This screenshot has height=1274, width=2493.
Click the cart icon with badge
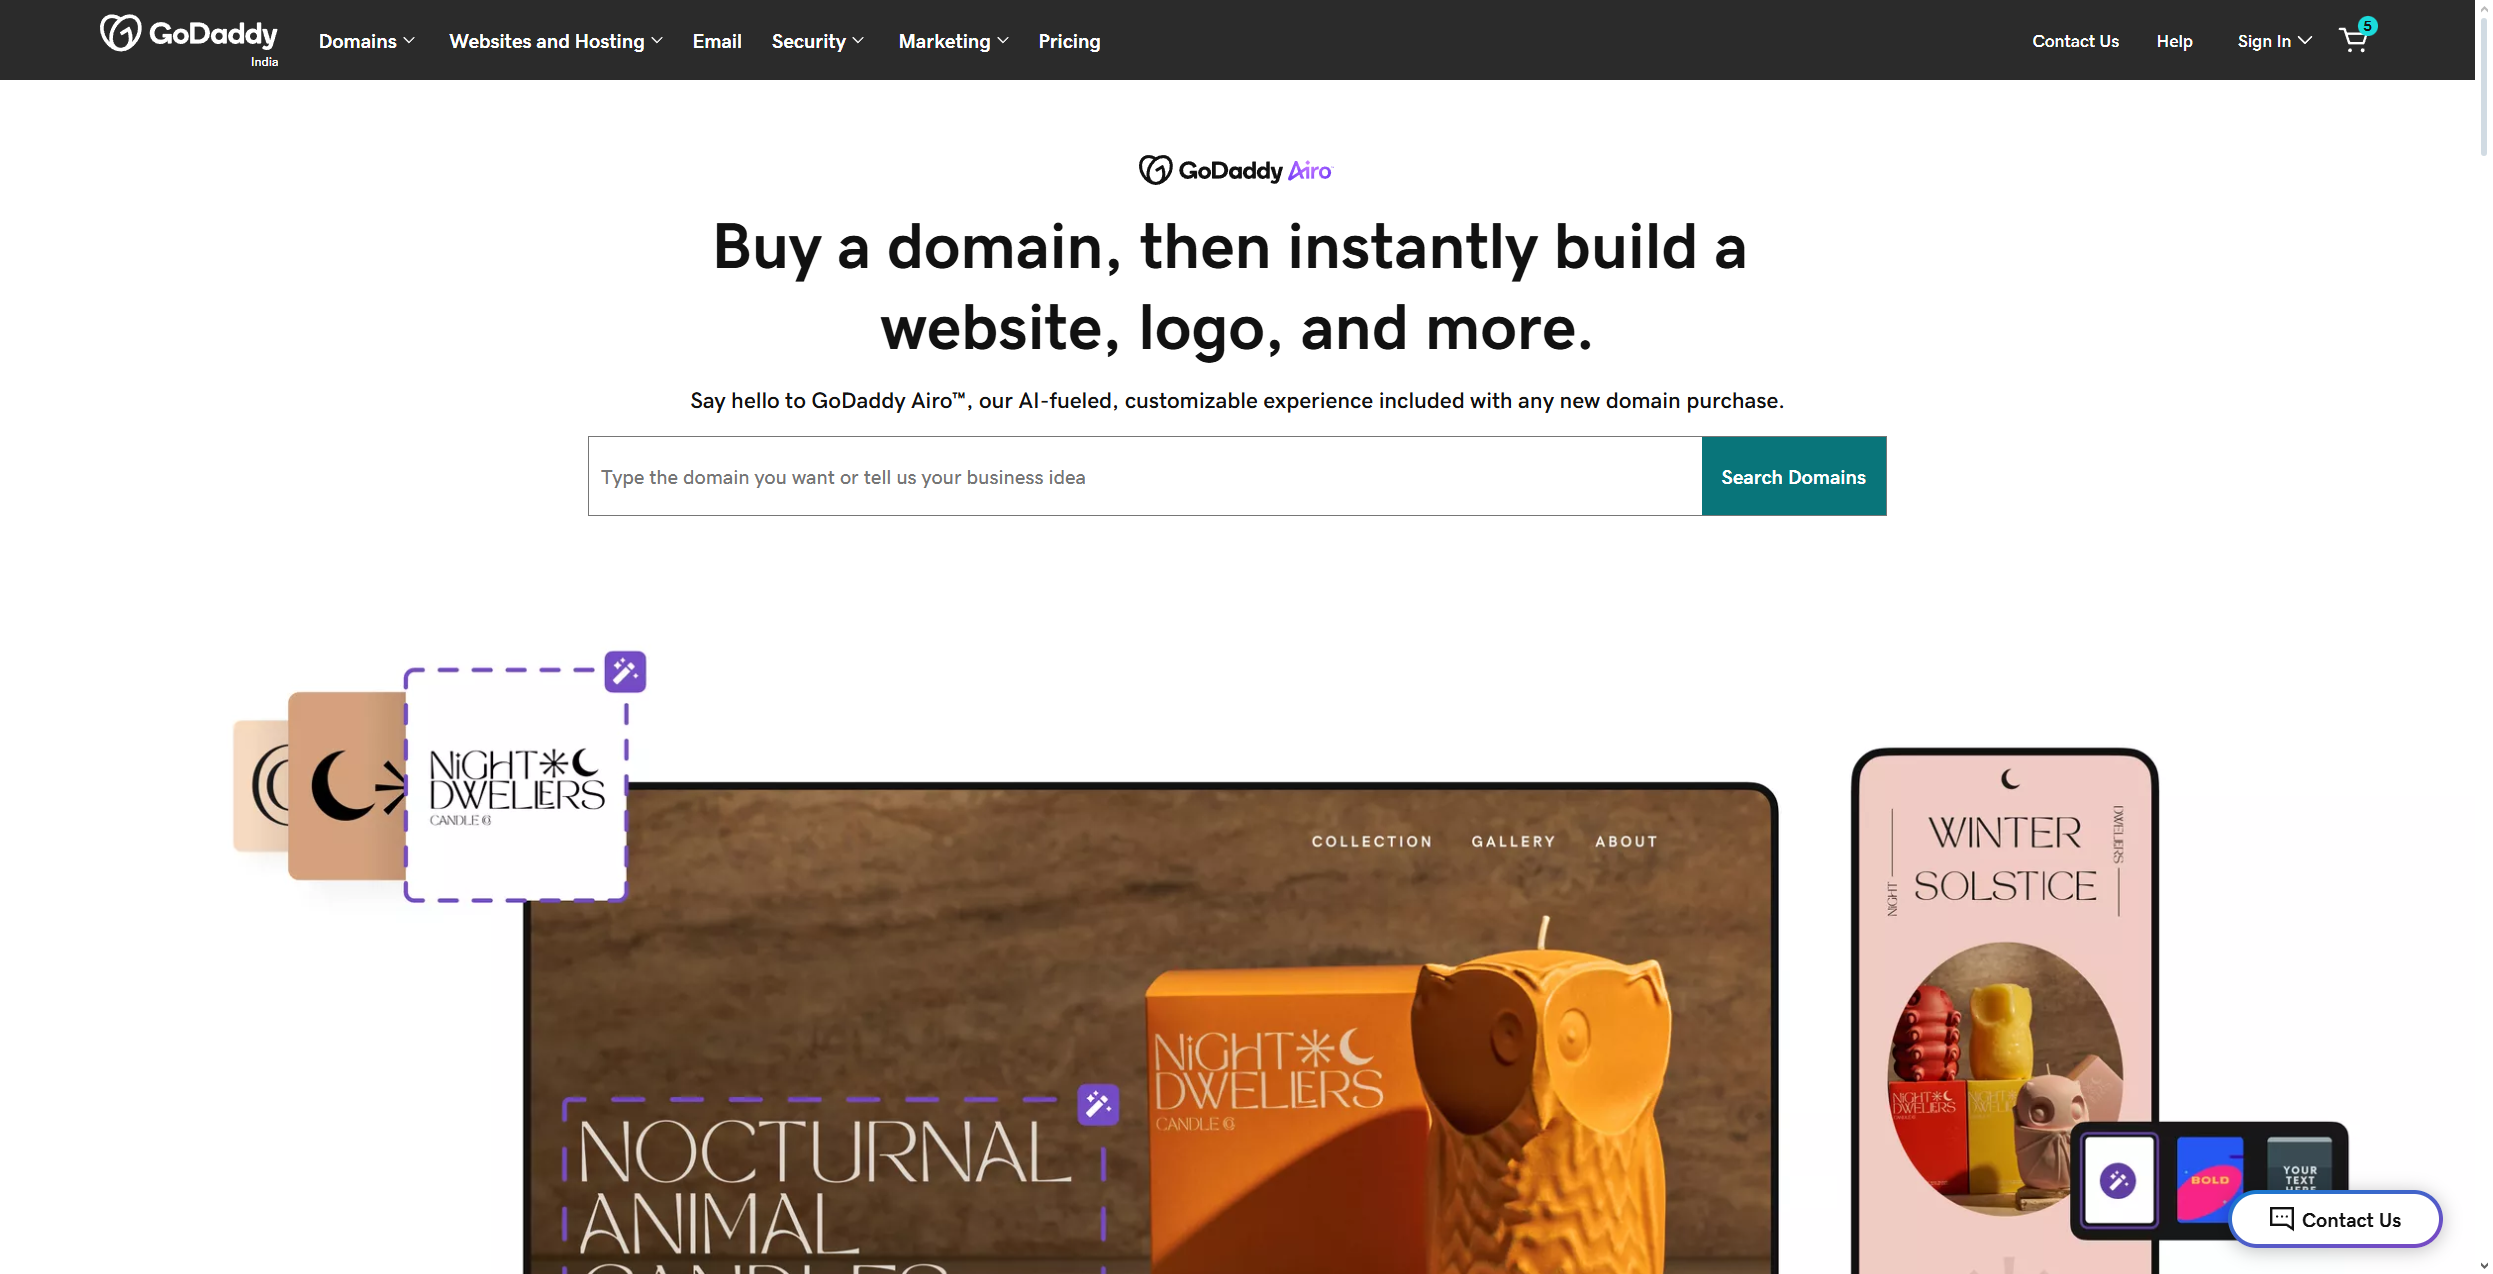click(x=2355, y=41)
